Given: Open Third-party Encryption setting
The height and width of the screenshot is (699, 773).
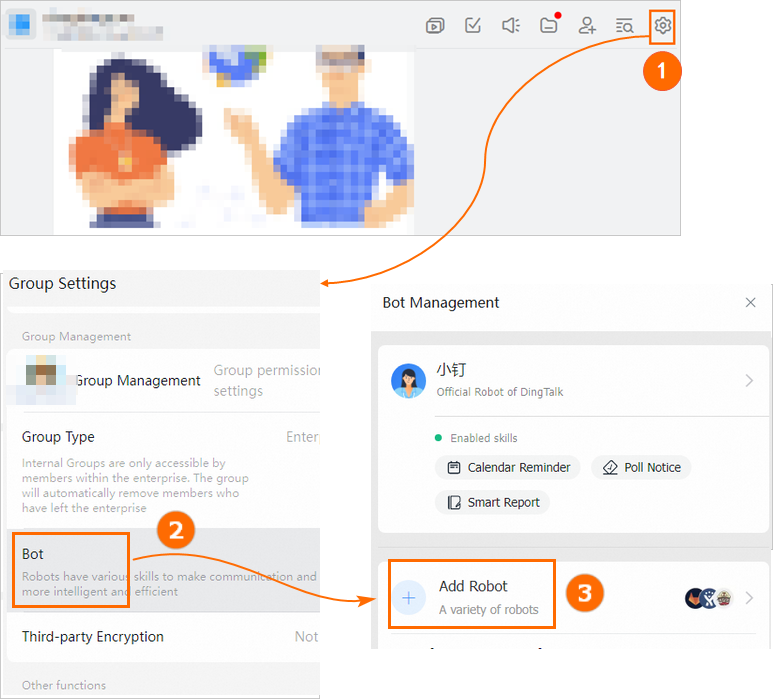Looking at the screenshot, I should pos(163,637).
